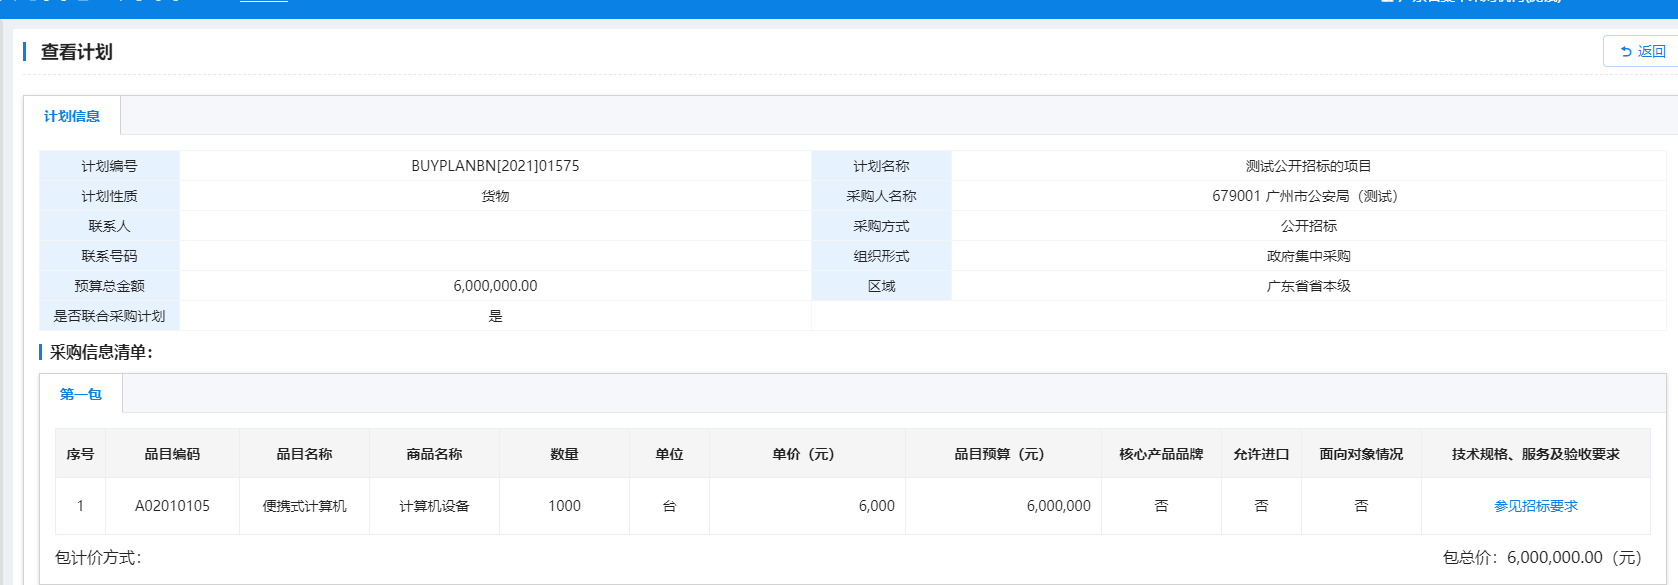Select the 第一包 package tab

[x=81, y=394]
